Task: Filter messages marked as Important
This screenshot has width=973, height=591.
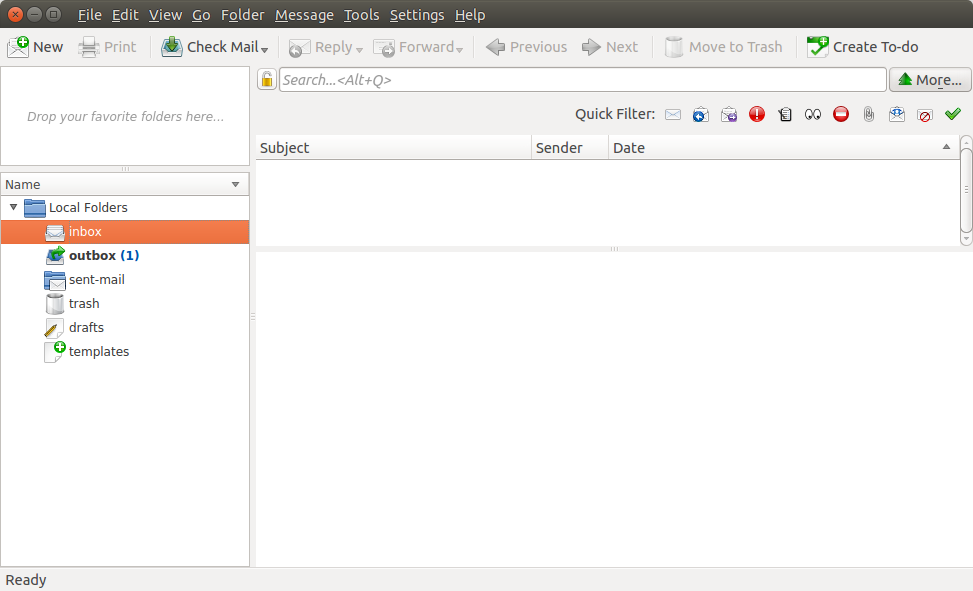Action: point(757,115)
